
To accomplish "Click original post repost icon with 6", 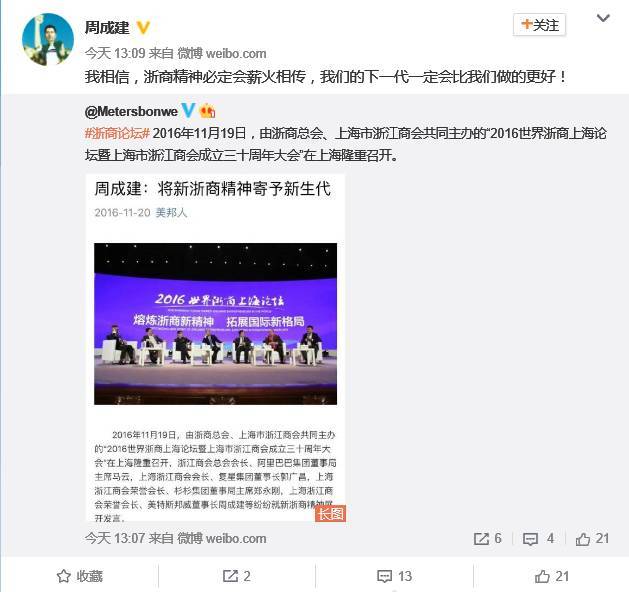I will click(x=487, y=538).
